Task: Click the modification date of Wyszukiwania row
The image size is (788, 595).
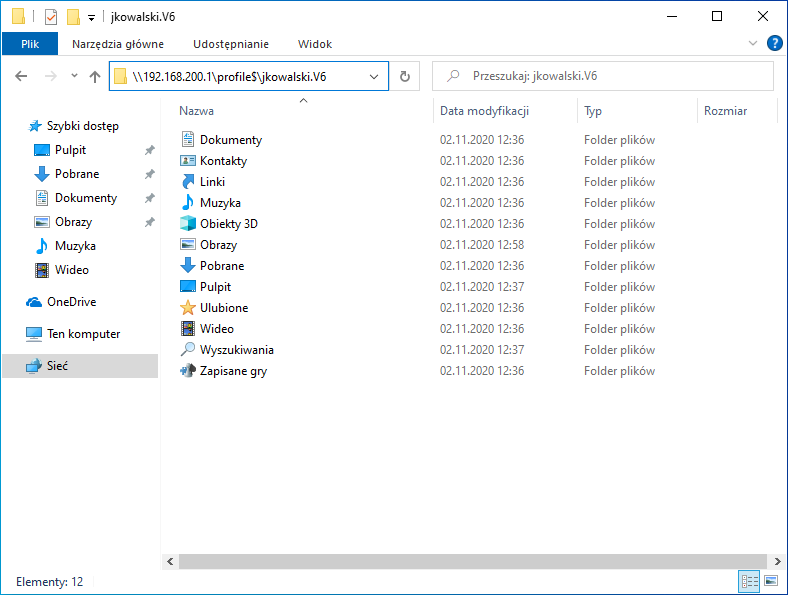Action: point(482,350)
